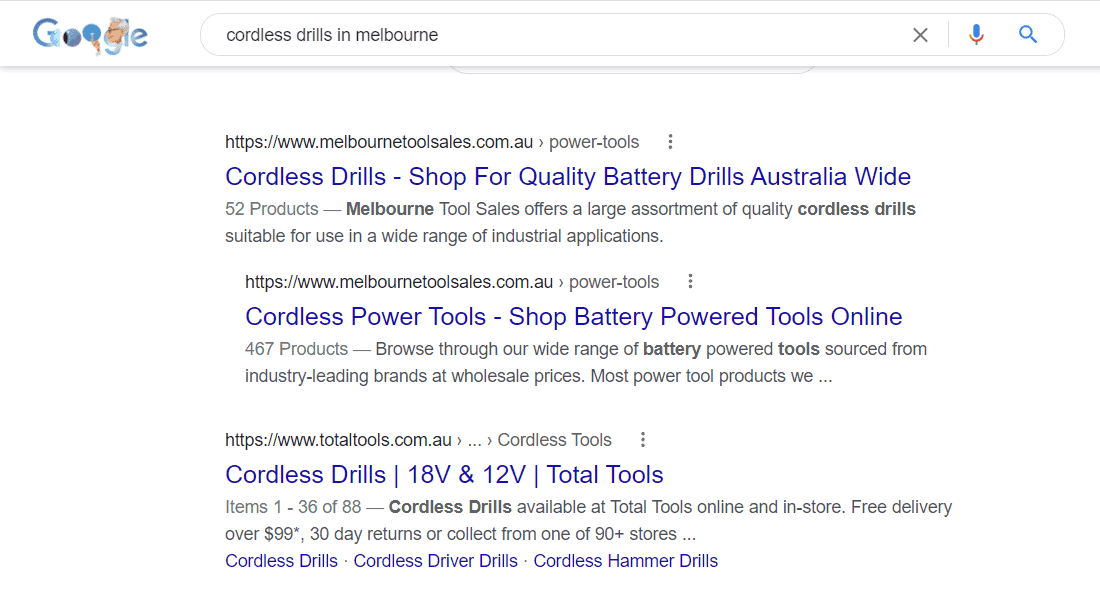Click the Google doodle logo

[x=90, y=35]
